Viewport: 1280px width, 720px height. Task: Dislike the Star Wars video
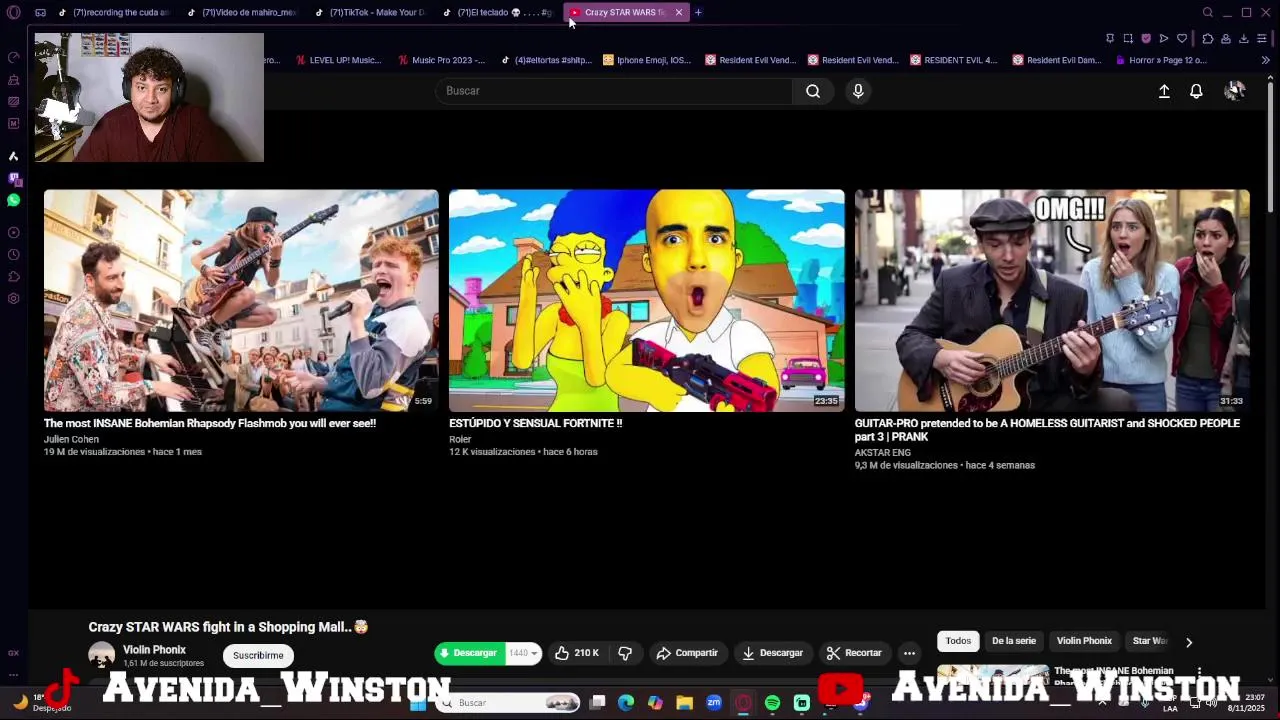coord(625,653)
